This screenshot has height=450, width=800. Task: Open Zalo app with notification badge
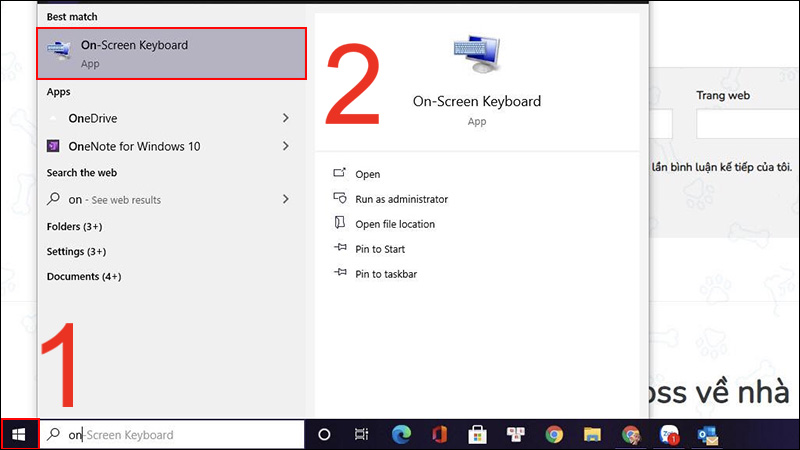pyautogui.click(x=669, y=434)
